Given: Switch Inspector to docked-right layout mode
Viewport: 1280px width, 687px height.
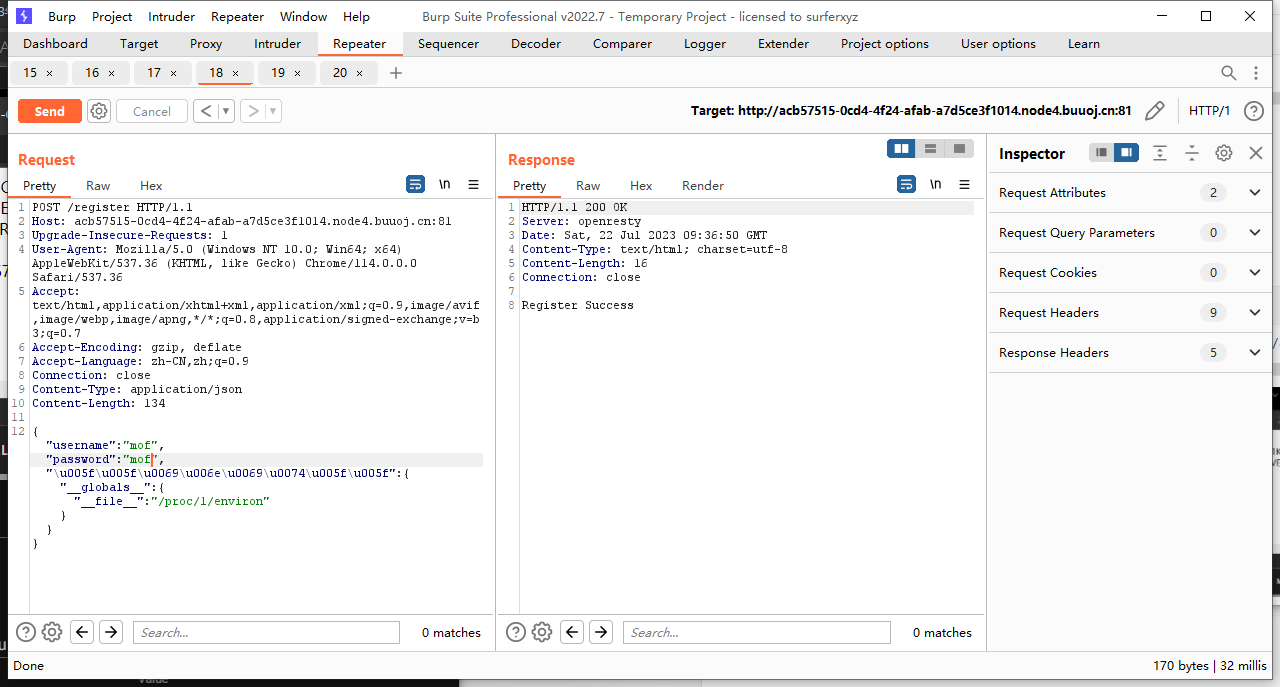Looking at the screenshot, I should [x=1127, y=153].
